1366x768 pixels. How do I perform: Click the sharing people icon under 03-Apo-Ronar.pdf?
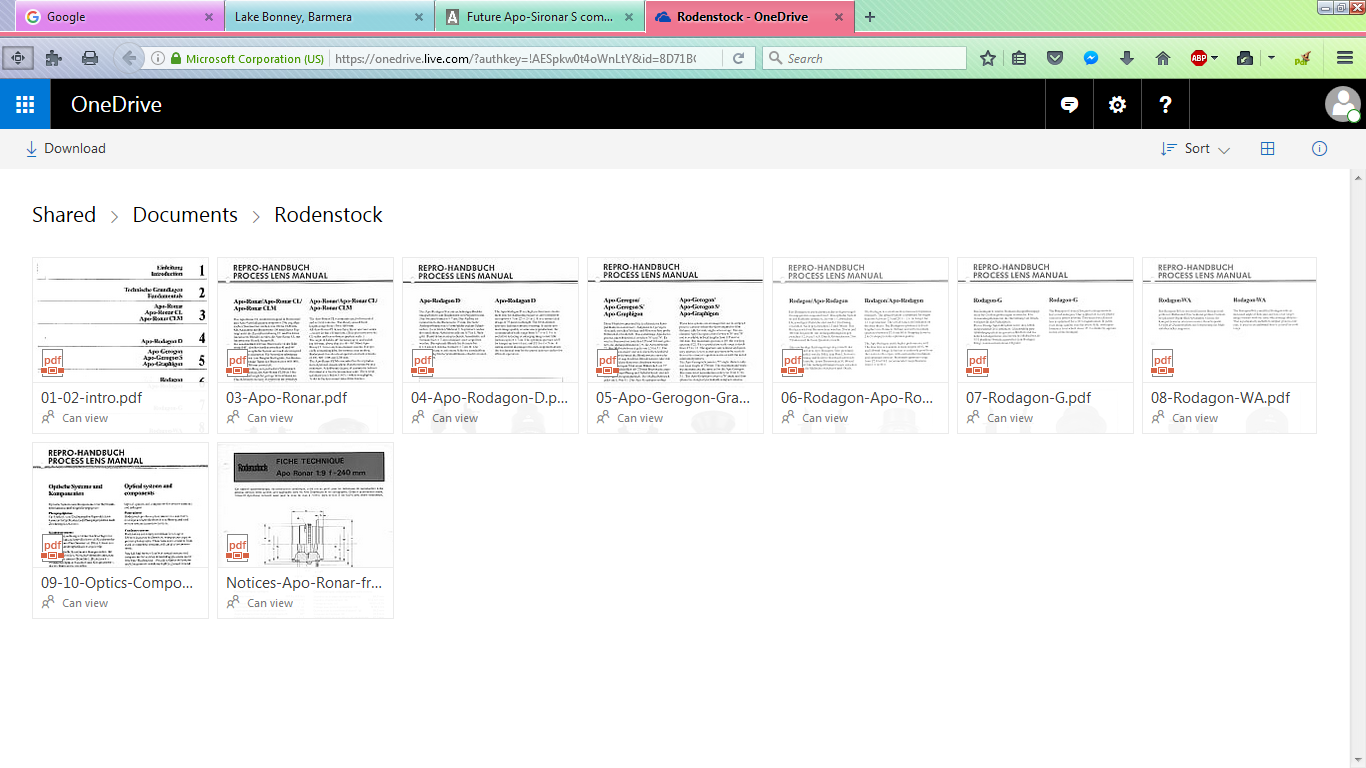(x=233, y=418)
